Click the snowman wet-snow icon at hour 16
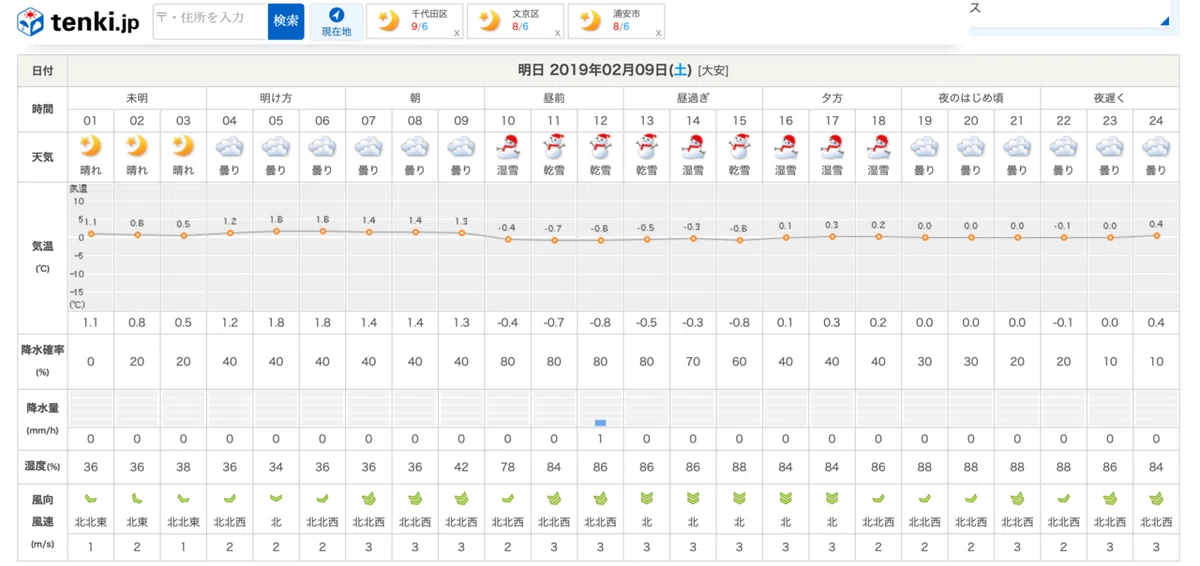The width and height of the screenshot is (1200, 566). click(786, 146)
